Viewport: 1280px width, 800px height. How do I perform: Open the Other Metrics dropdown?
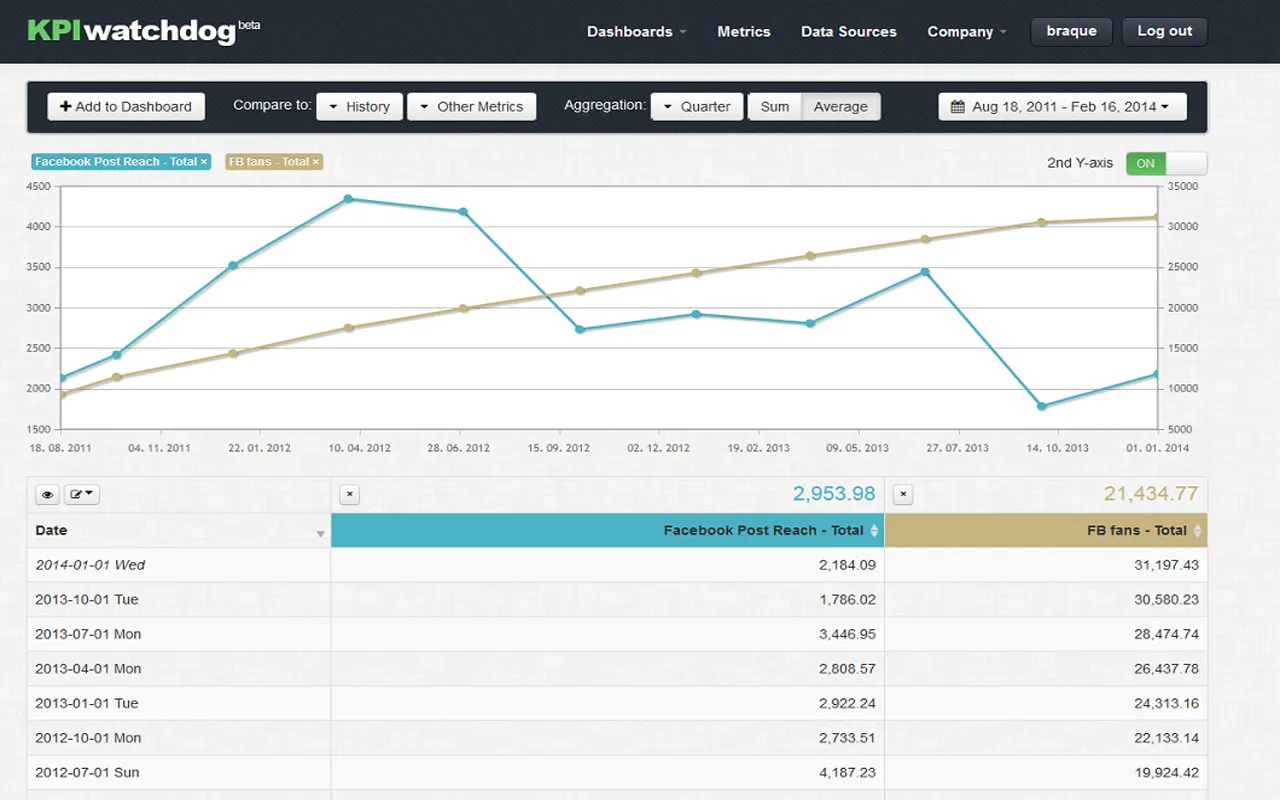click(x=471, y=106)
